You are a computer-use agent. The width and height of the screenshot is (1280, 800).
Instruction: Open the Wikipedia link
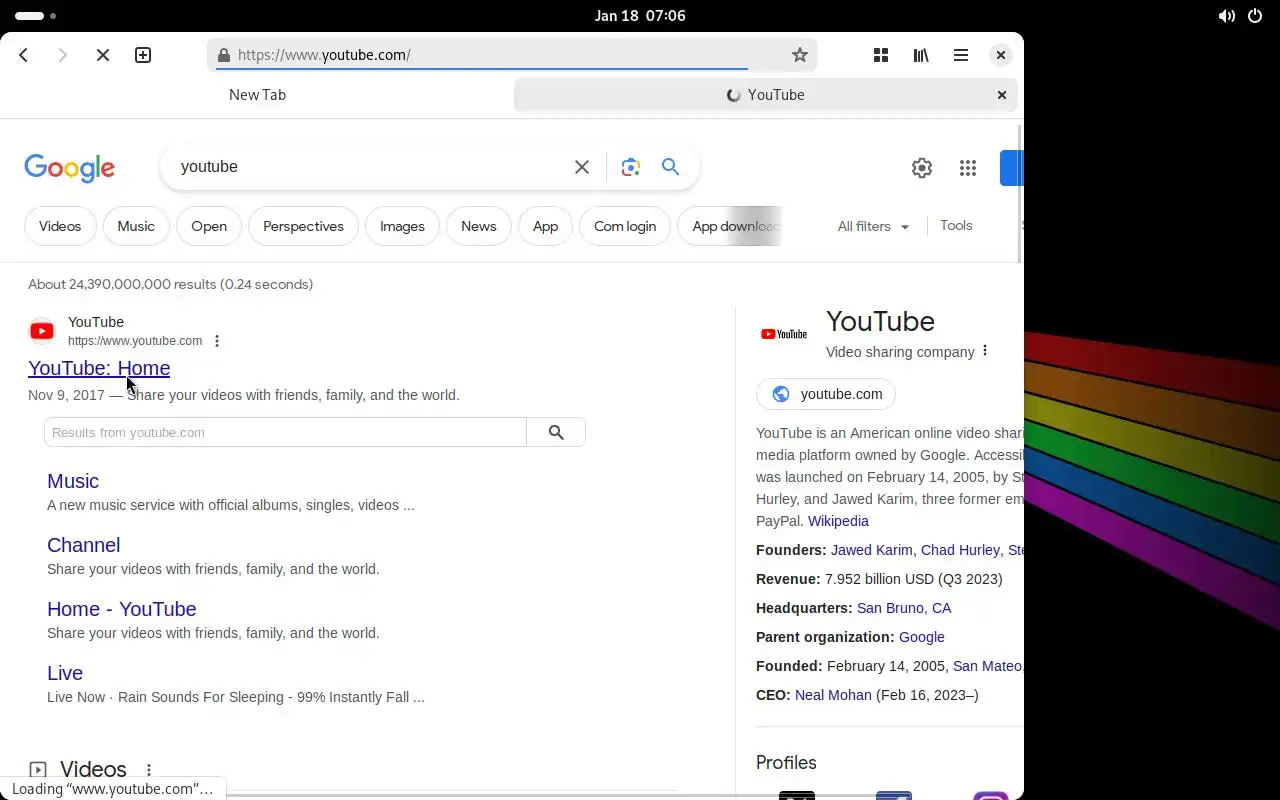838,521
